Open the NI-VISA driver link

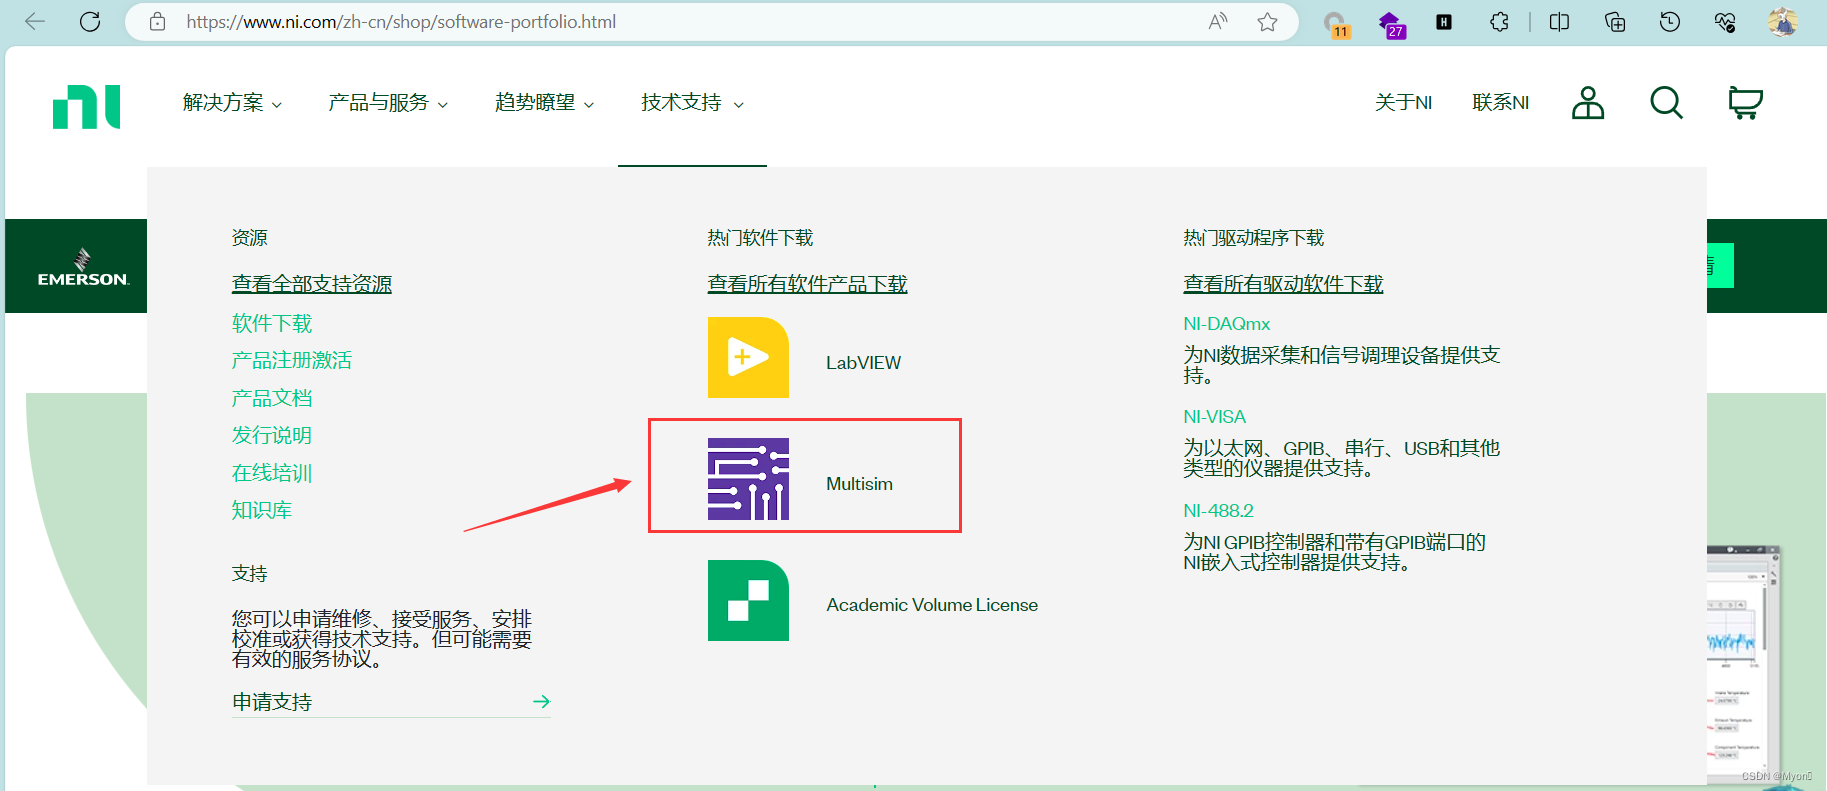point(1214,417)
